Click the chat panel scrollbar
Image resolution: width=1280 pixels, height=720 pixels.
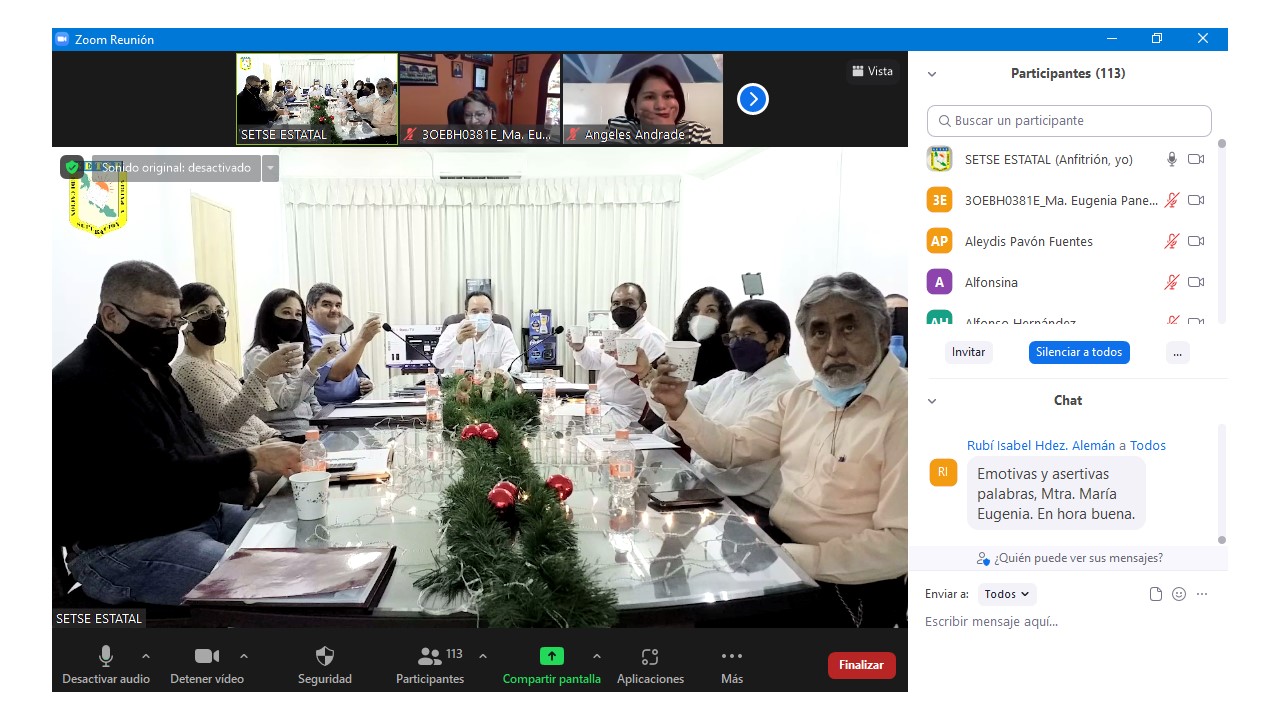point(1222,483)
